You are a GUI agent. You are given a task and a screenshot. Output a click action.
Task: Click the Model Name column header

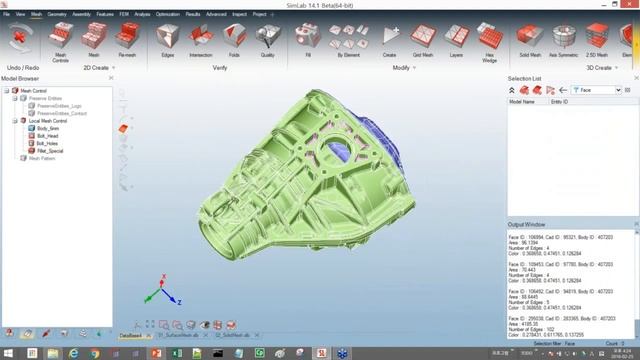(x=521, y=102)
